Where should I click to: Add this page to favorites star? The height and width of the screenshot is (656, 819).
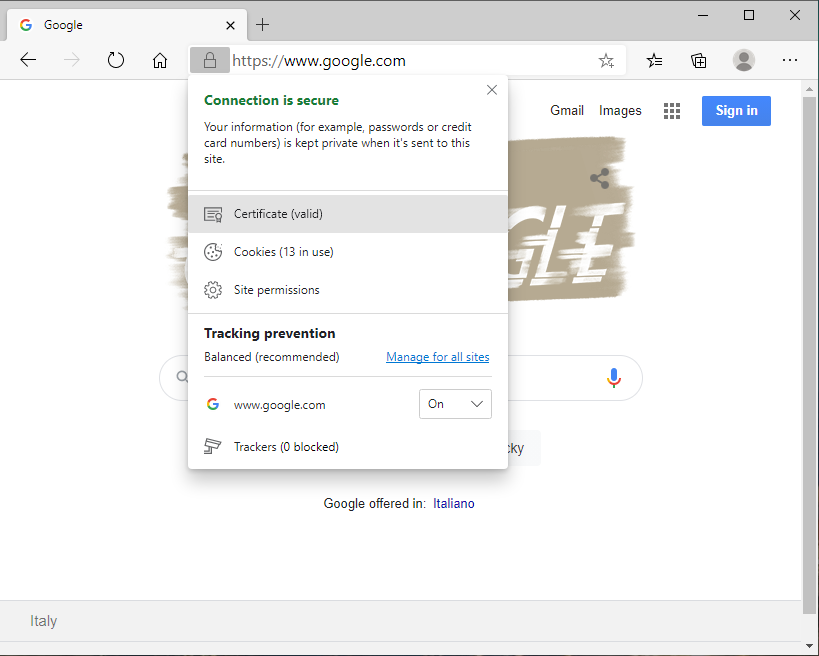tap(606, 61)
